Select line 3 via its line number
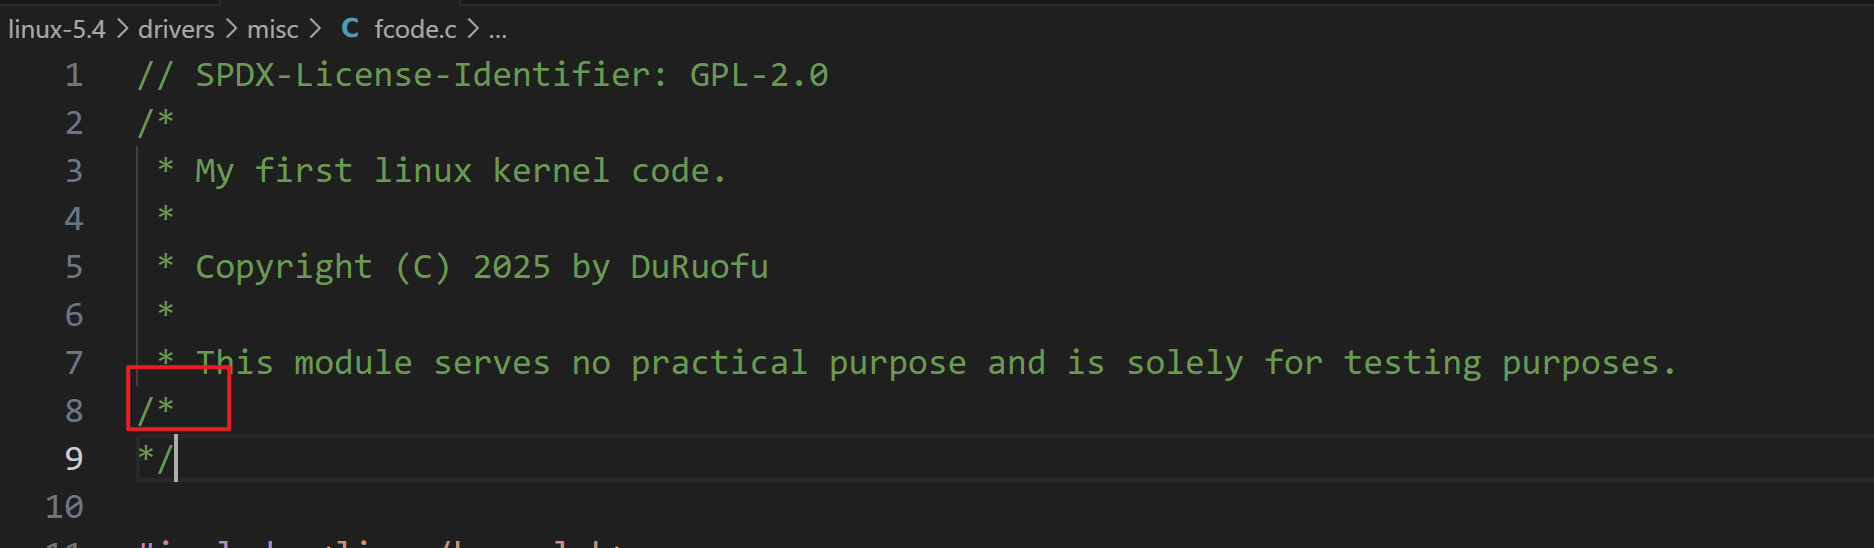The height and width of the screenshot is (548, 1874). tap(74, 171)
